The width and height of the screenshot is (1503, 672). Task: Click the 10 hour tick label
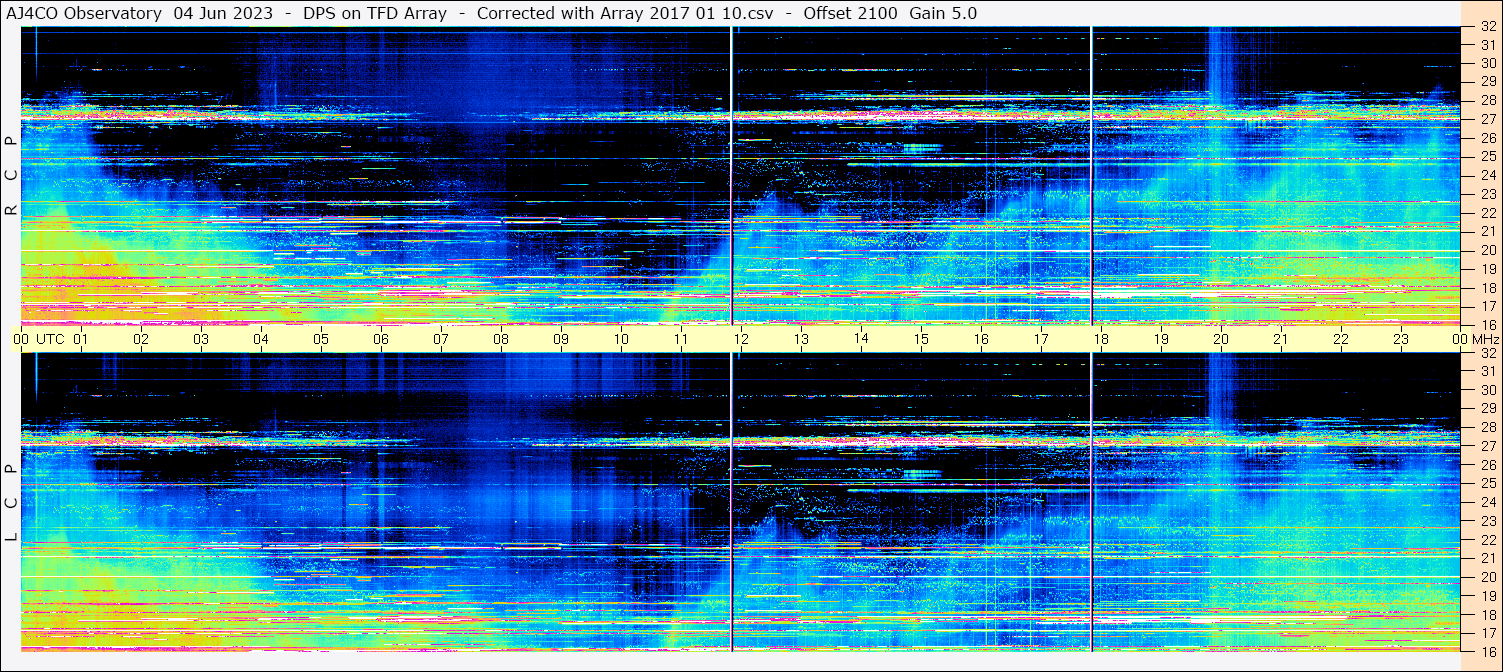tap(621, 339)
